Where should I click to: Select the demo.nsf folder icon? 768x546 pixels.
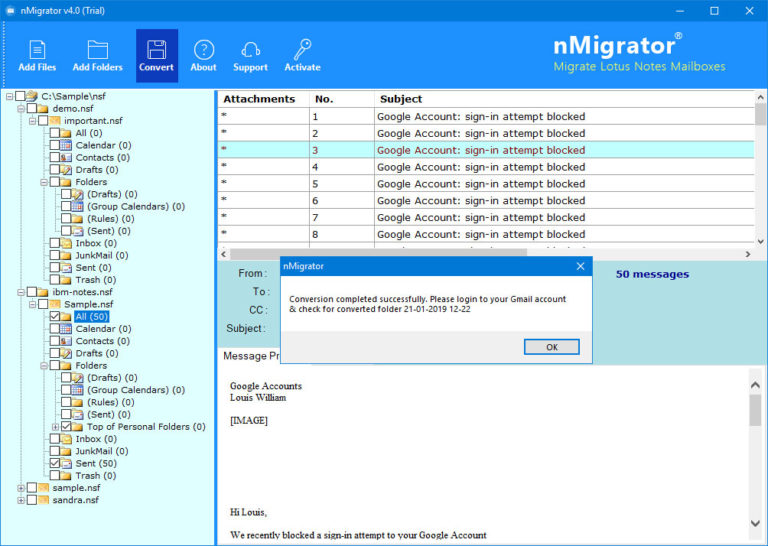[43, 109]
